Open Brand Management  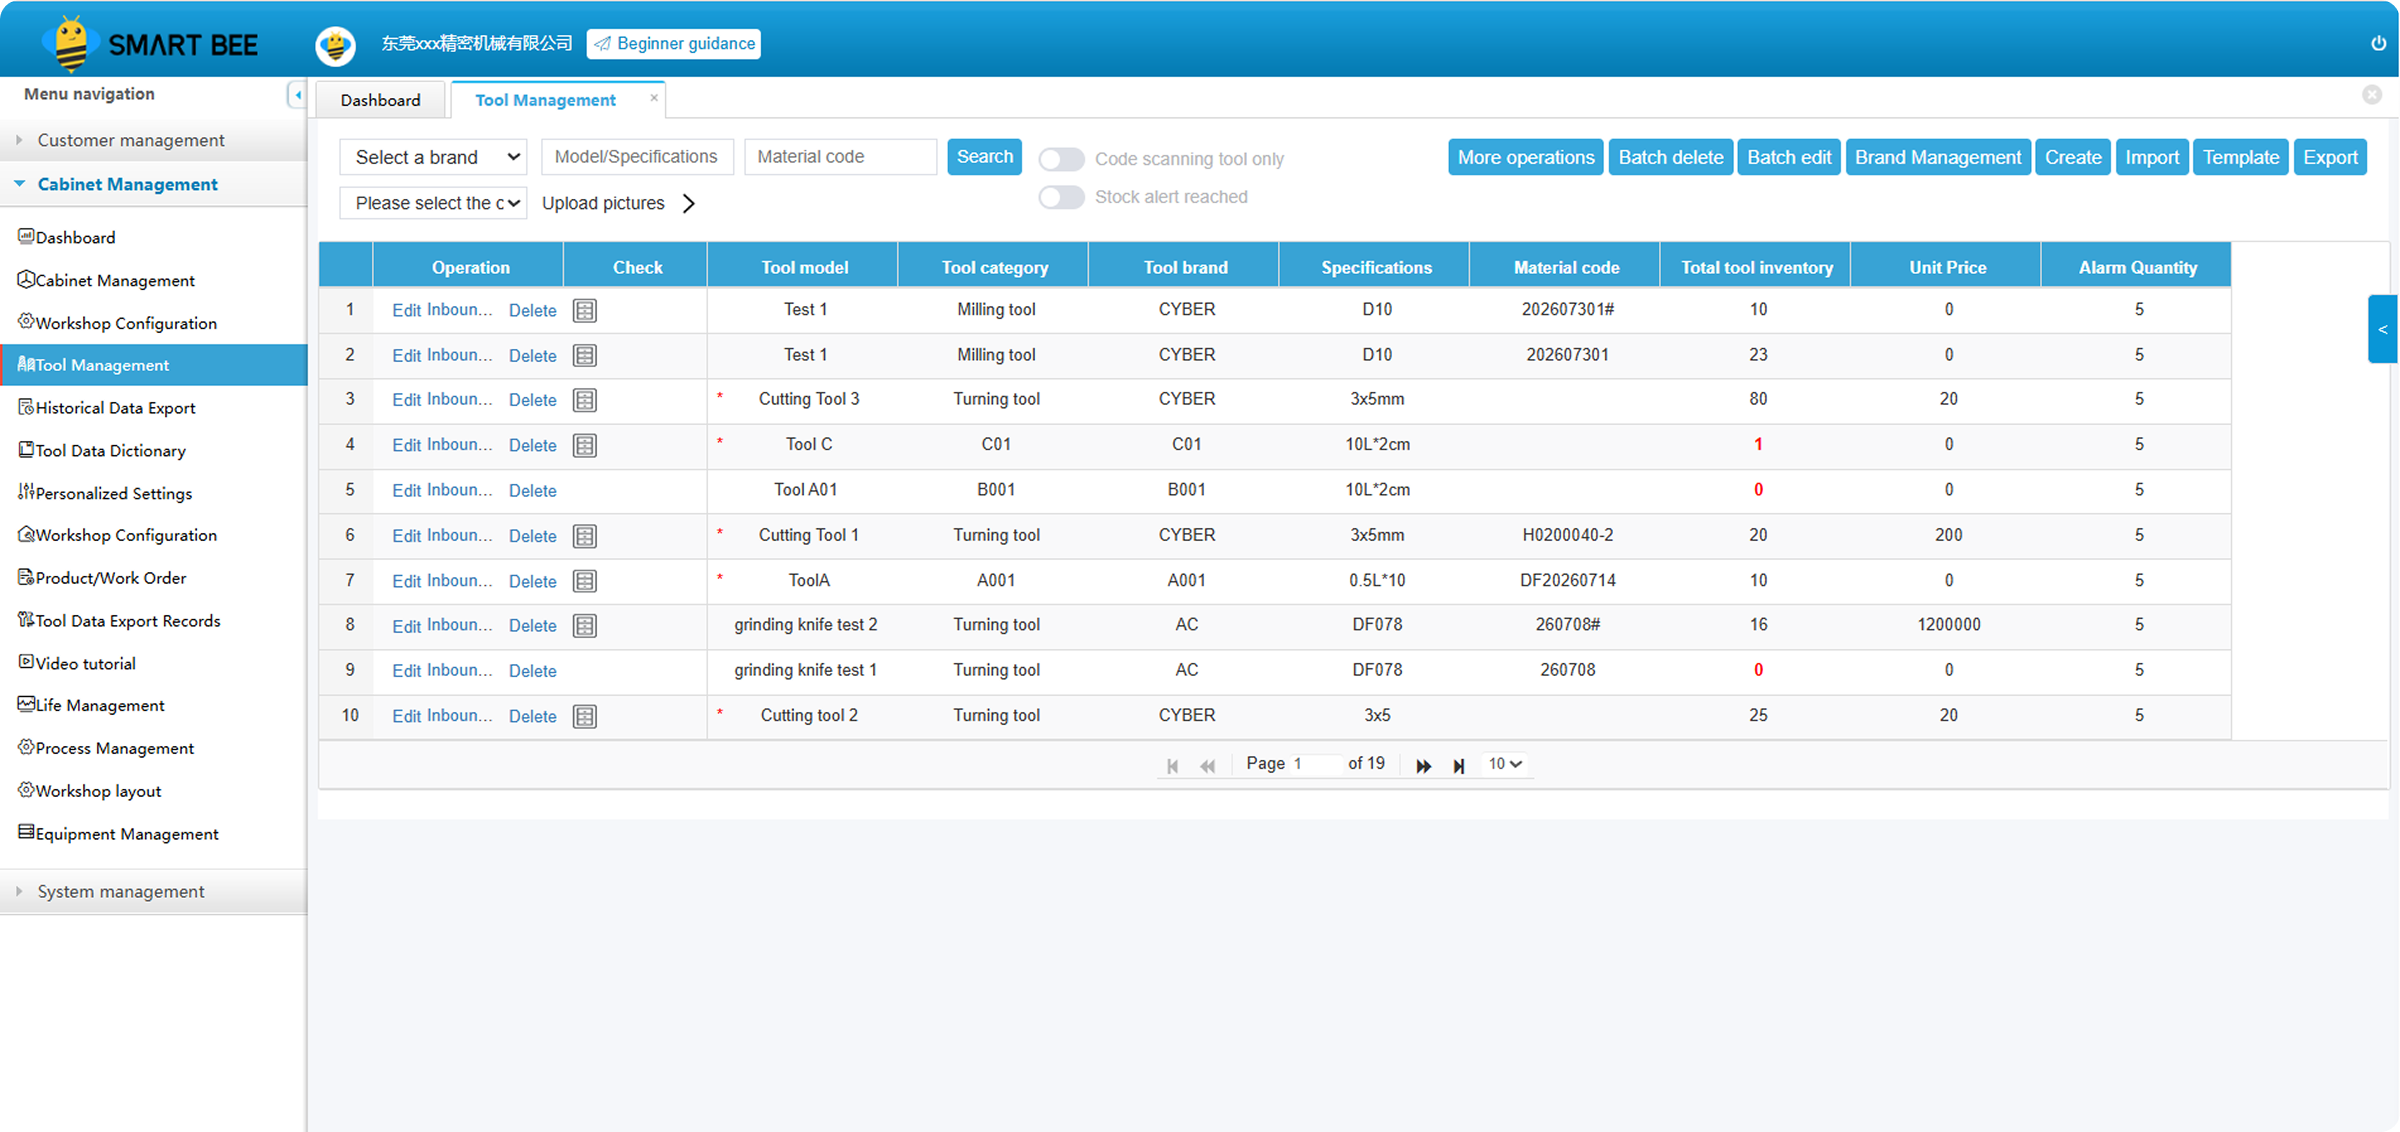1938,157
